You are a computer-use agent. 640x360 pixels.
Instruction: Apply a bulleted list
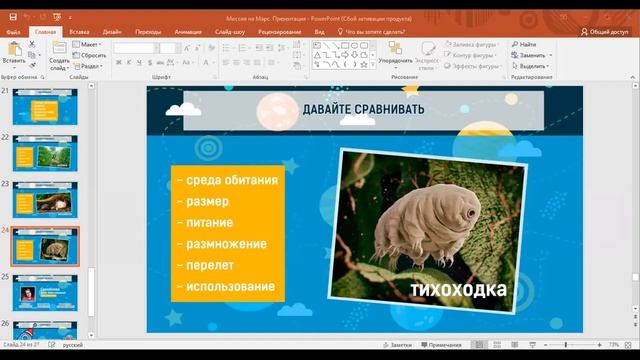click(227, 48)
